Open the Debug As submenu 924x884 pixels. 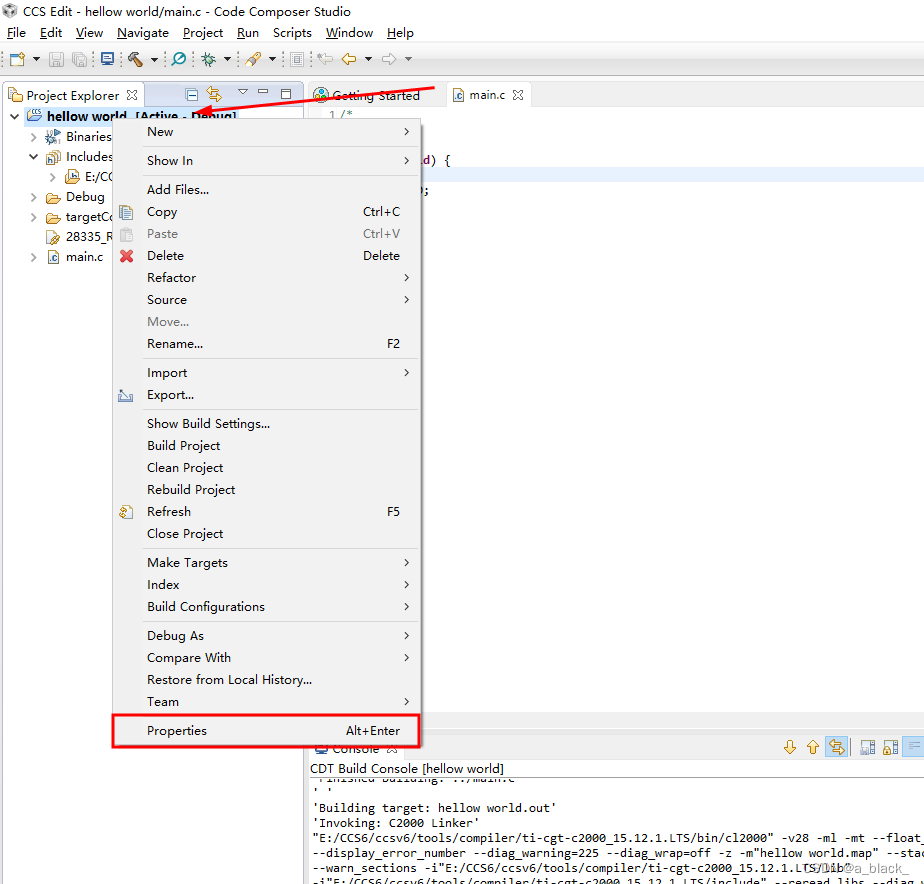click(x=266, y=636)
